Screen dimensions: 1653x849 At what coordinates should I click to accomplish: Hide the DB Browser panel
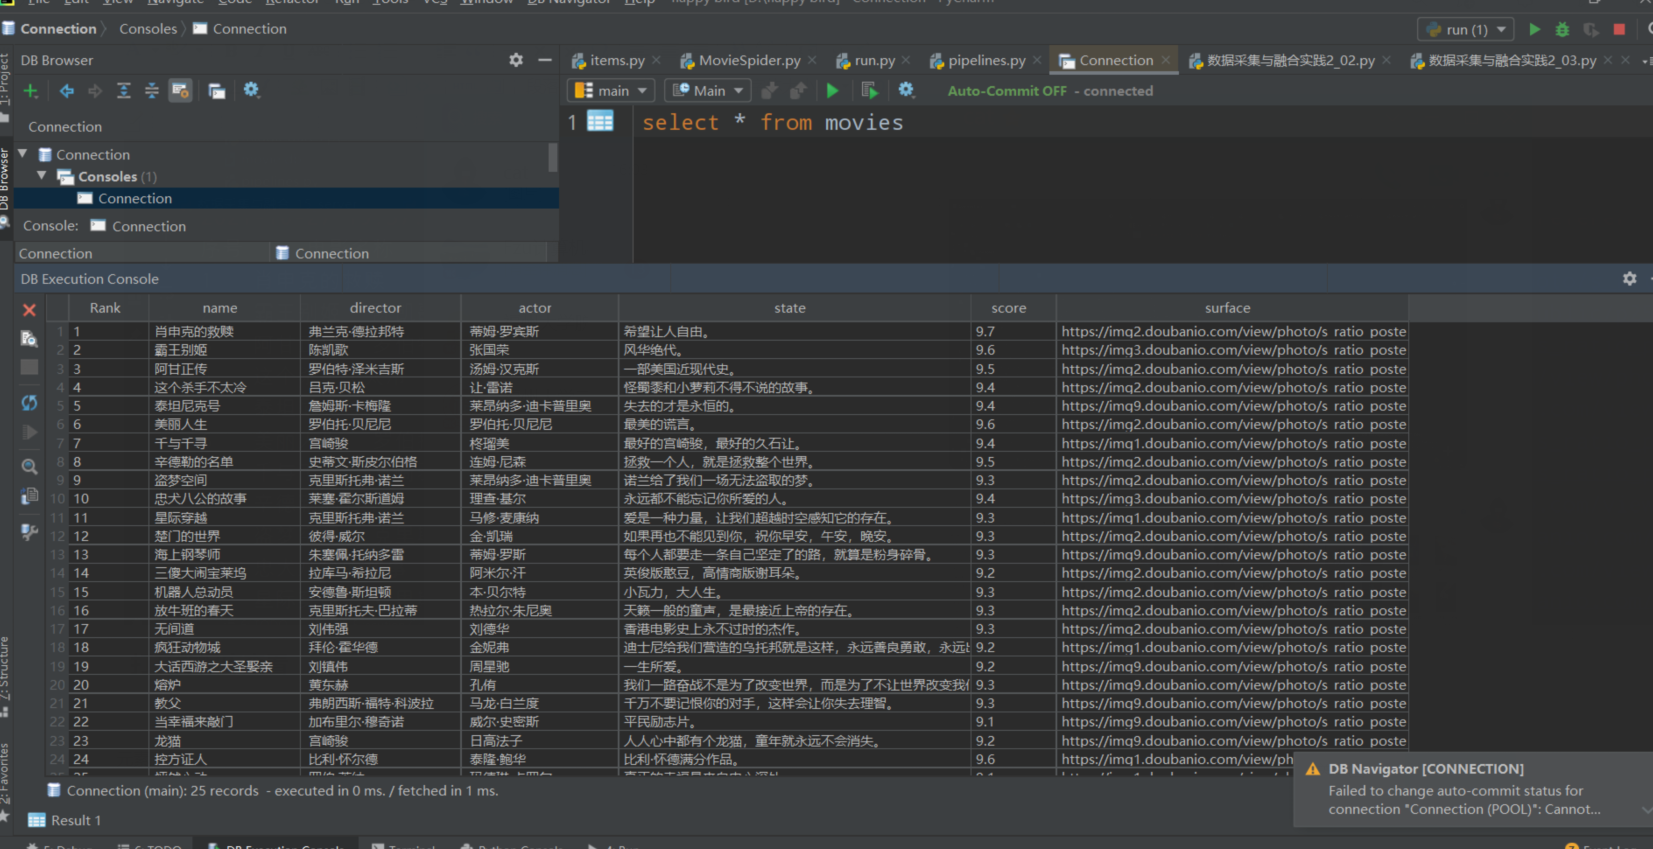click(x=545, y=60)
